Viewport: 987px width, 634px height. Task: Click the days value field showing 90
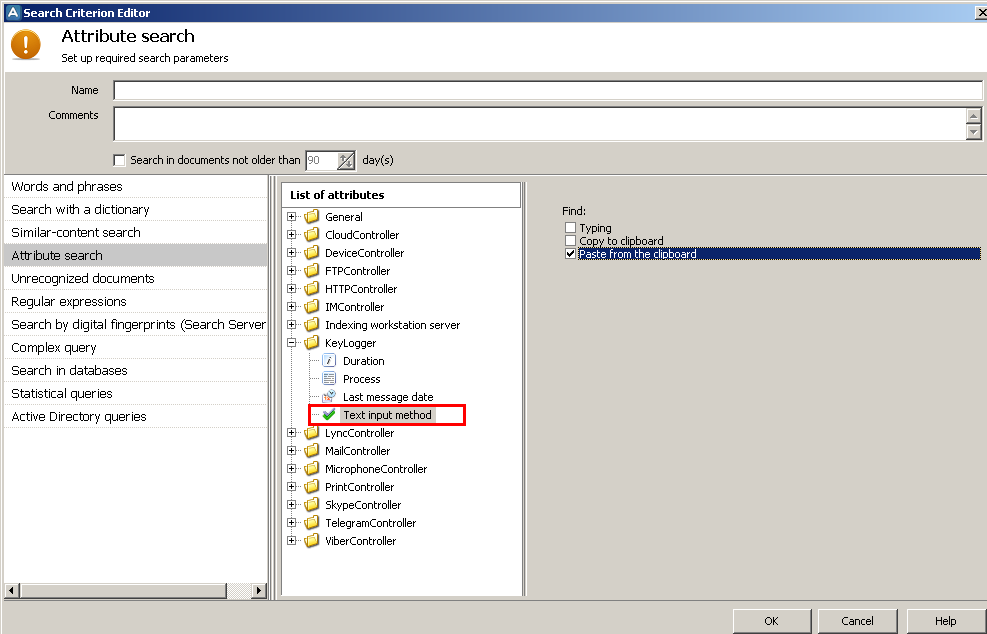(322, 161)
